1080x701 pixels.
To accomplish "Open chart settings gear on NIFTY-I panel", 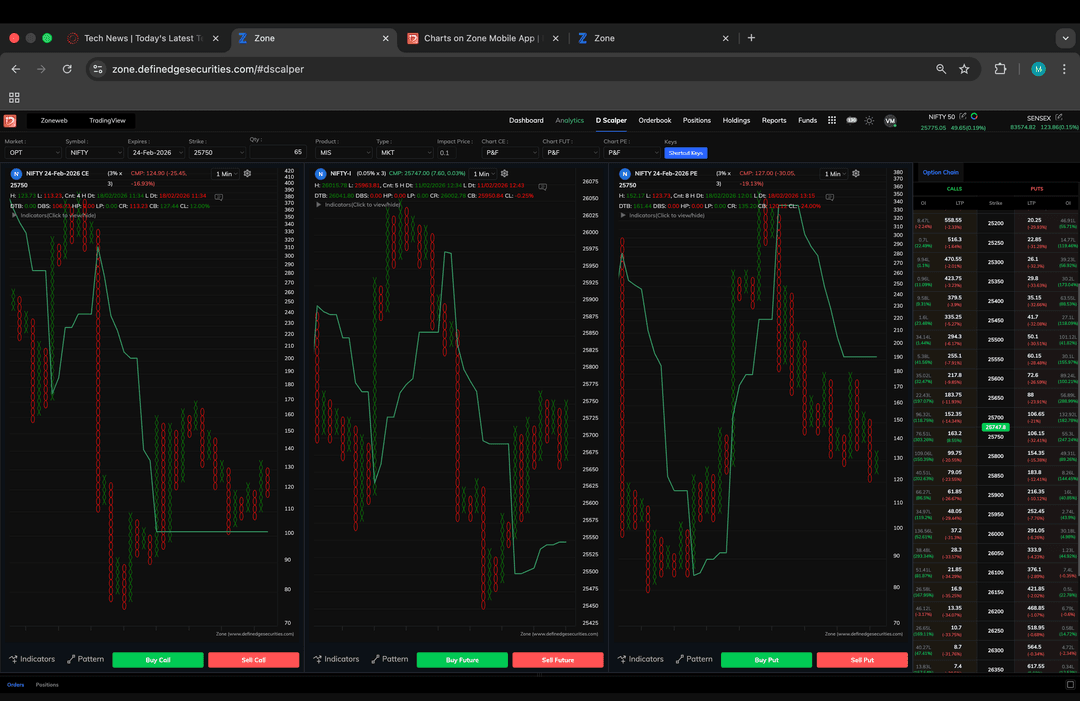I will click(503, 173).
